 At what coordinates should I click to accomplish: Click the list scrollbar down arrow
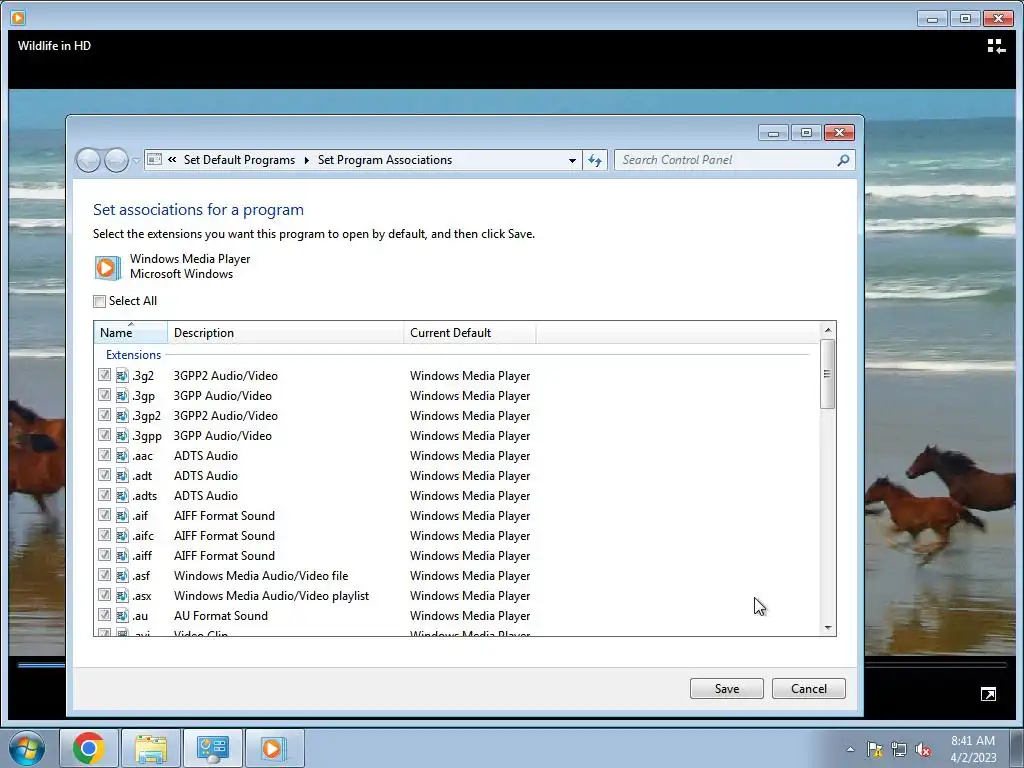[828, 628]
